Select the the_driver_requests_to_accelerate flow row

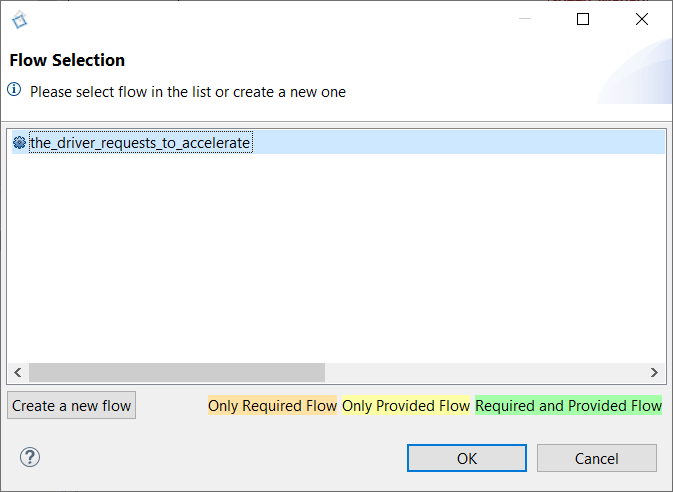pyautogui.click(x=338, y=143)
